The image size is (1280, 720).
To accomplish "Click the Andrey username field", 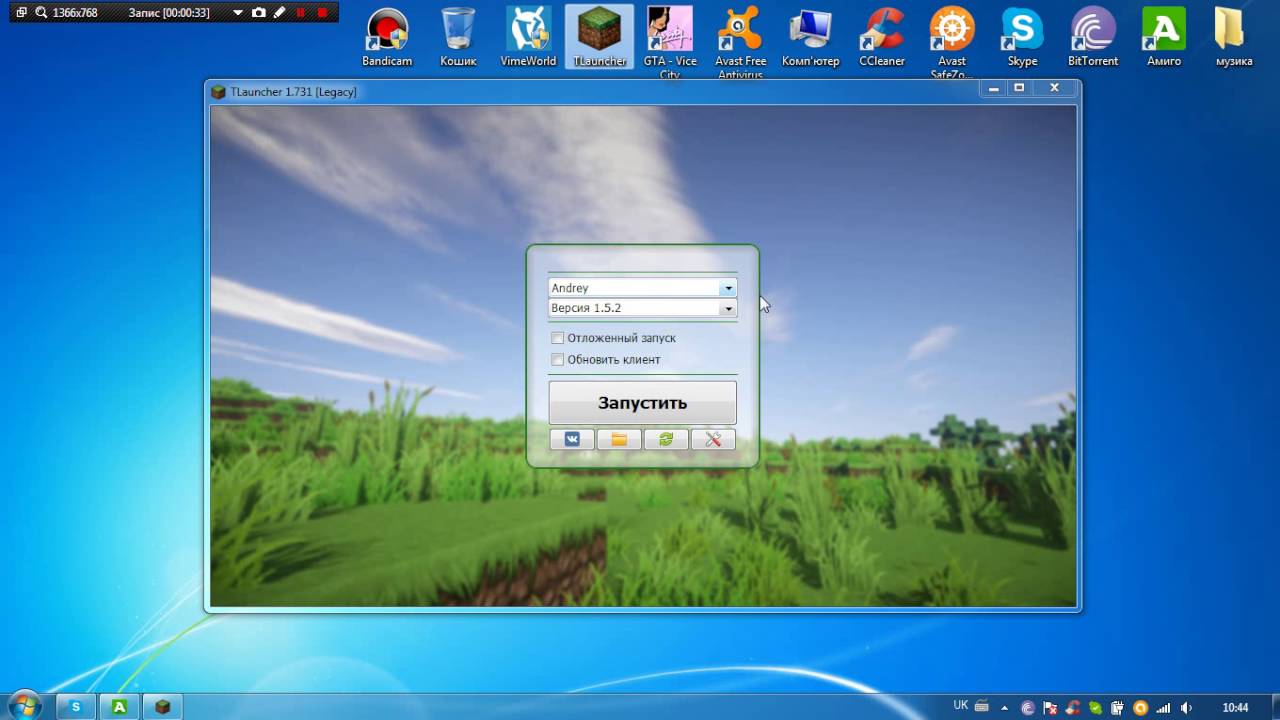I will [634, 288].
